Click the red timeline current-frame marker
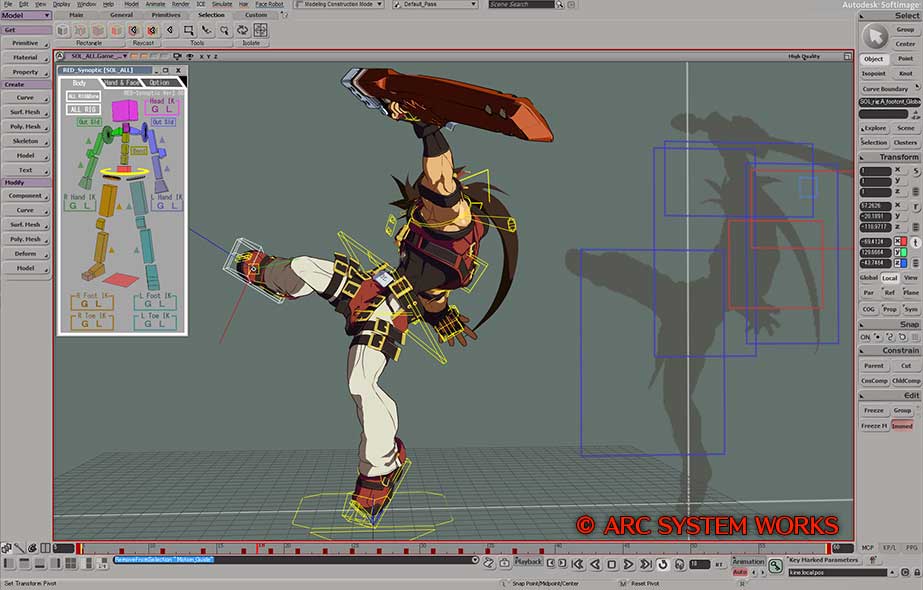This screenshot has width=923, height=590. coord(257,549)
